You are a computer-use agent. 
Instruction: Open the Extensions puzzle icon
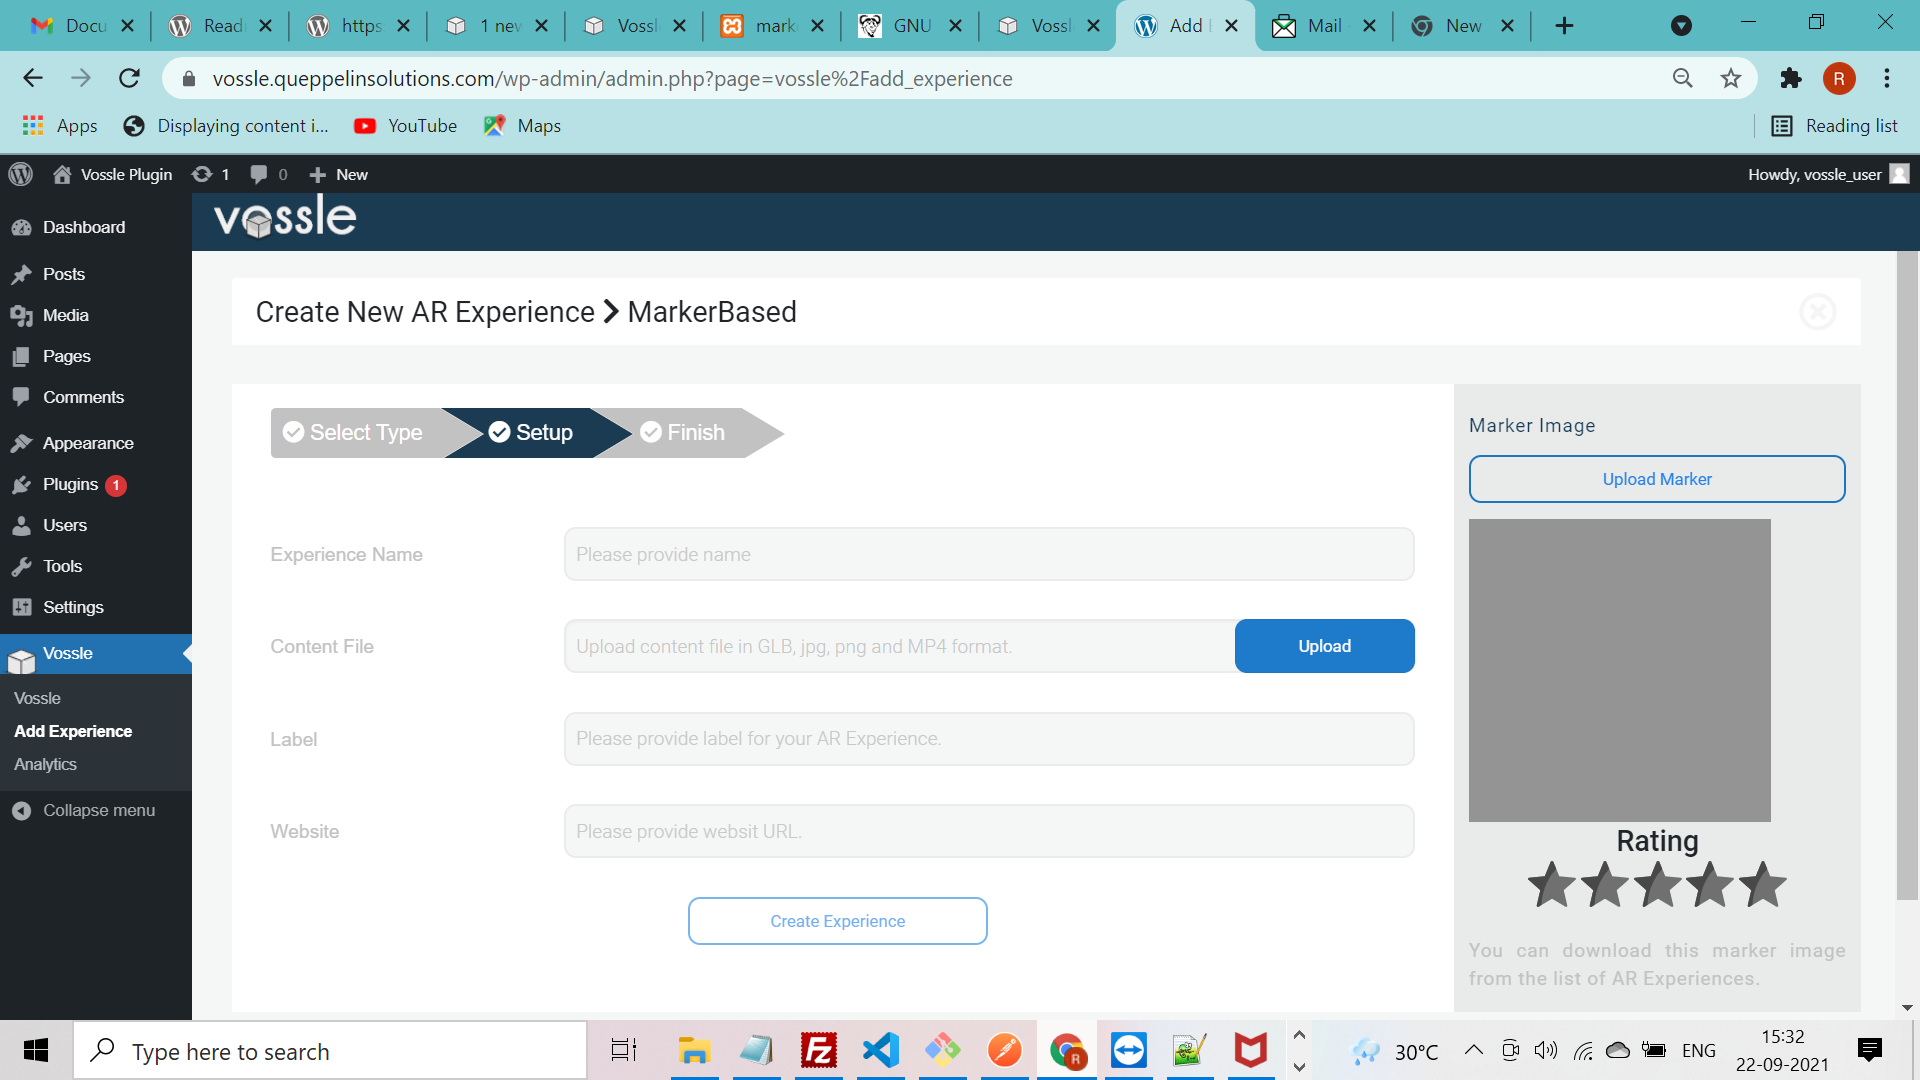[x=1791, y=78]
